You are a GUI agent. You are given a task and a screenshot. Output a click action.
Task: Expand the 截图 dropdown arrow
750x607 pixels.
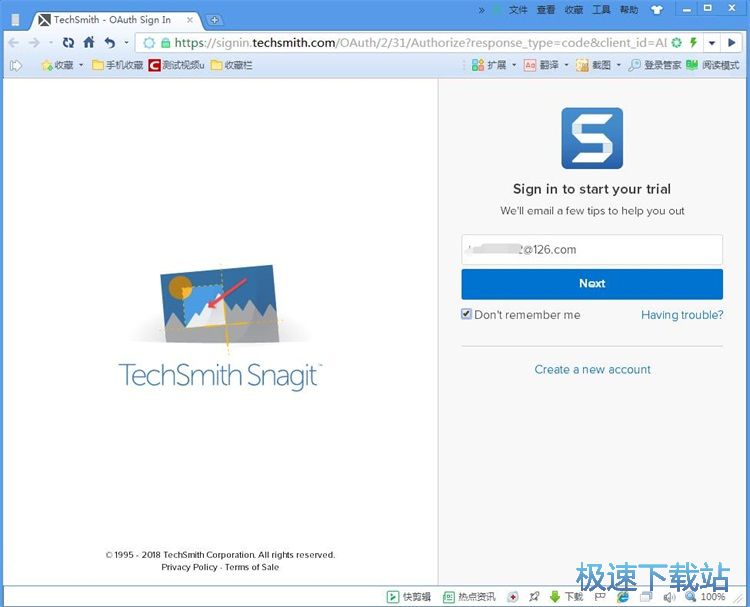coord(618,65)
